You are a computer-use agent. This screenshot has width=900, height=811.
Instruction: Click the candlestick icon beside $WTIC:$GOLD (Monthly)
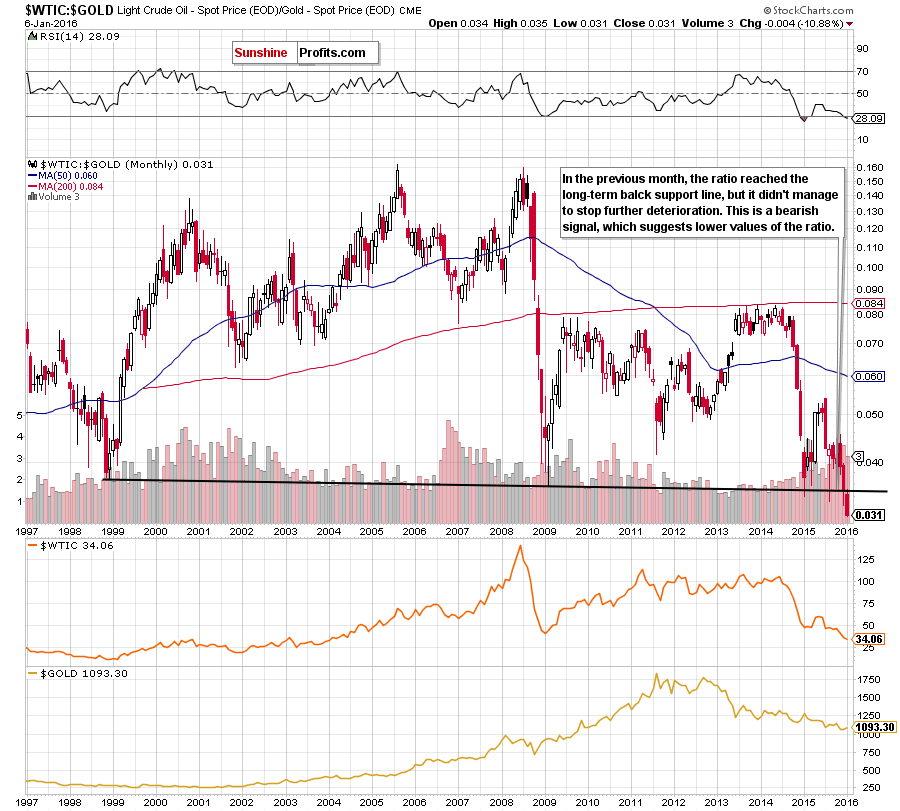coord(33,165)
